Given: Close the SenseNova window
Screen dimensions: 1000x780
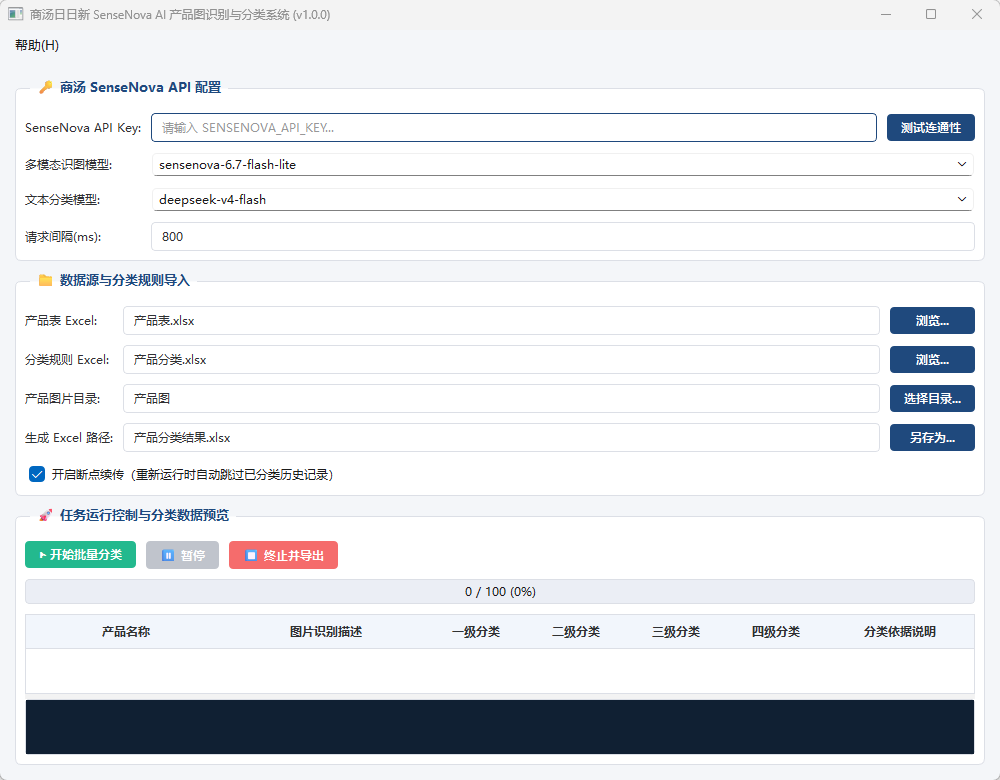Looking at the screenshot, I should (x=976, y=14).
